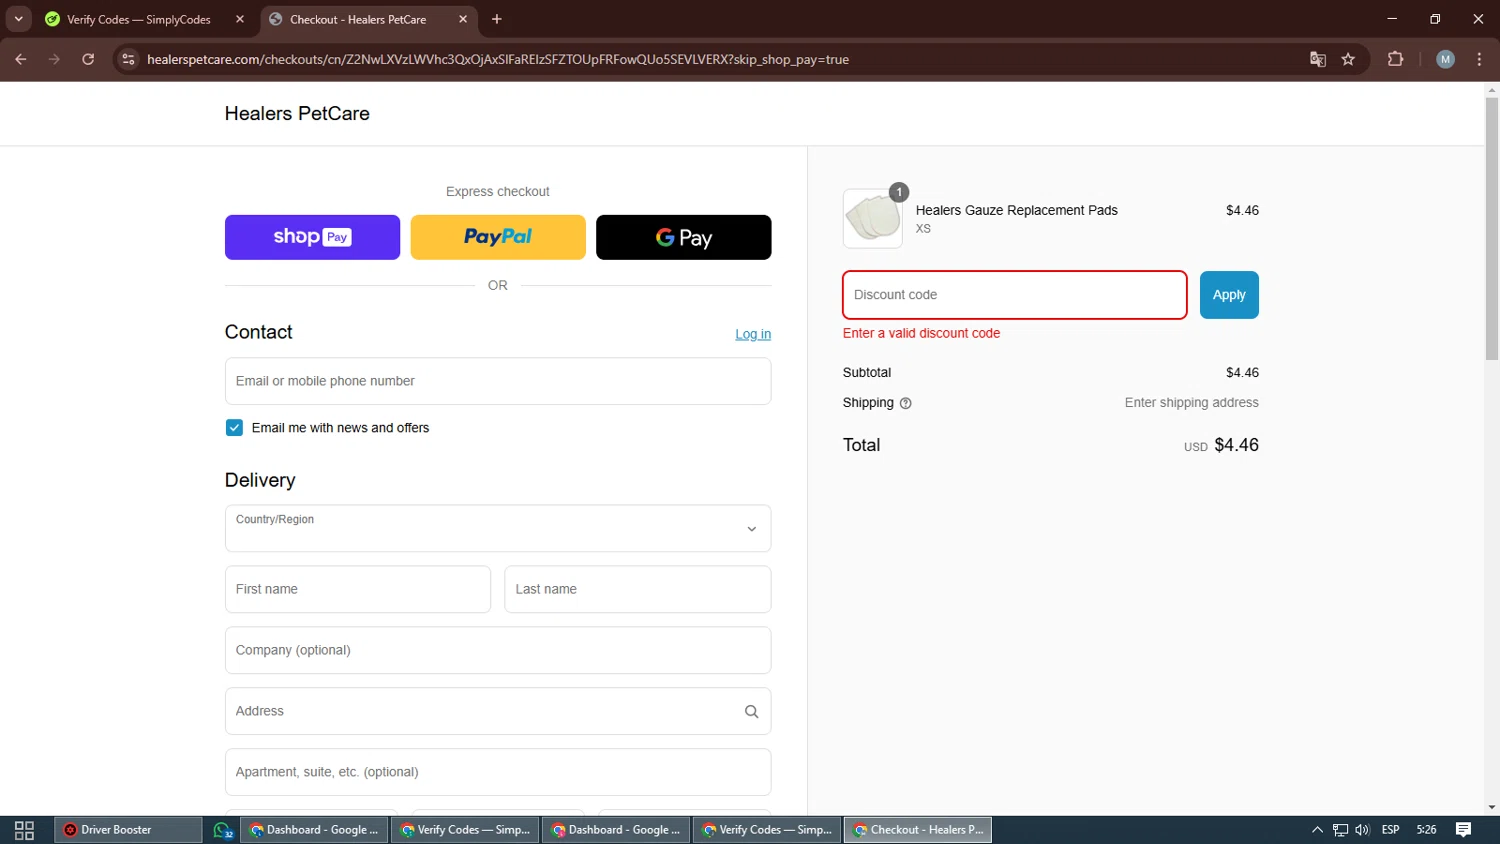Viewport: 1500px width, 844px height.
Task: Uncheck Email me with news and offers
Action: coord(234,428)
